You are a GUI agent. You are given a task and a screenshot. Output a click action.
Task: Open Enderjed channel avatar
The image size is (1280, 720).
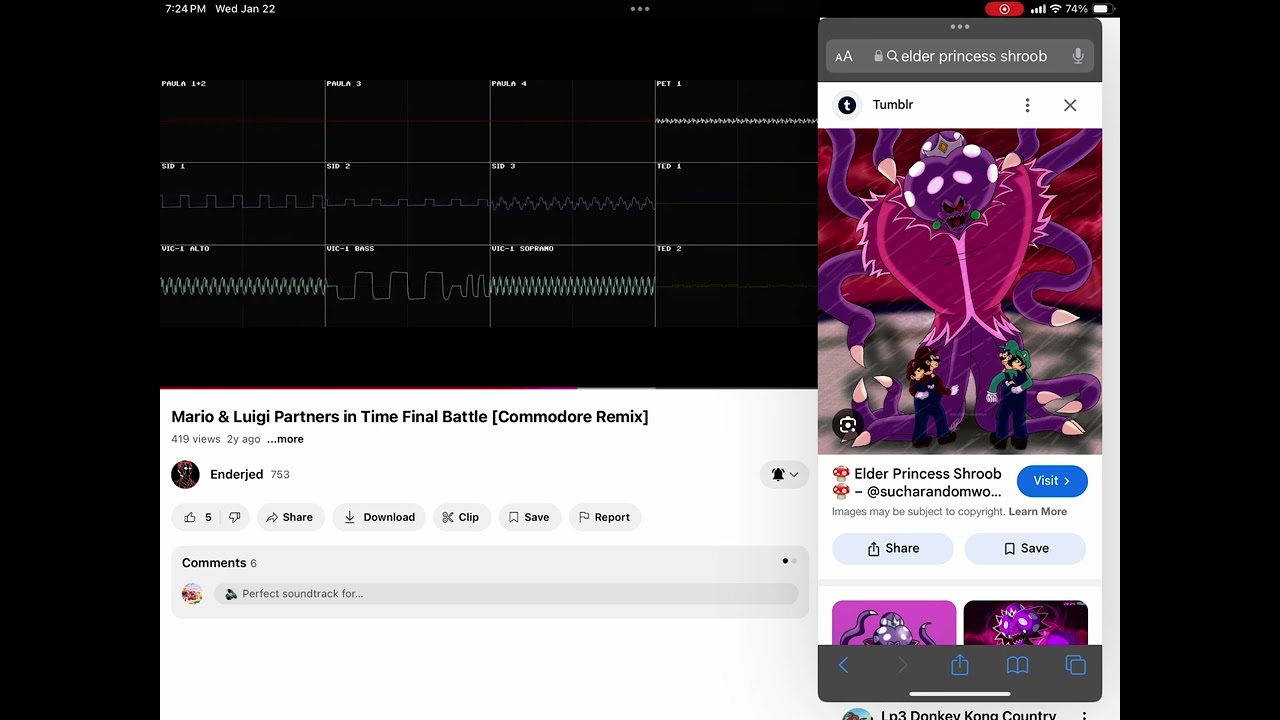pos(185,475)
